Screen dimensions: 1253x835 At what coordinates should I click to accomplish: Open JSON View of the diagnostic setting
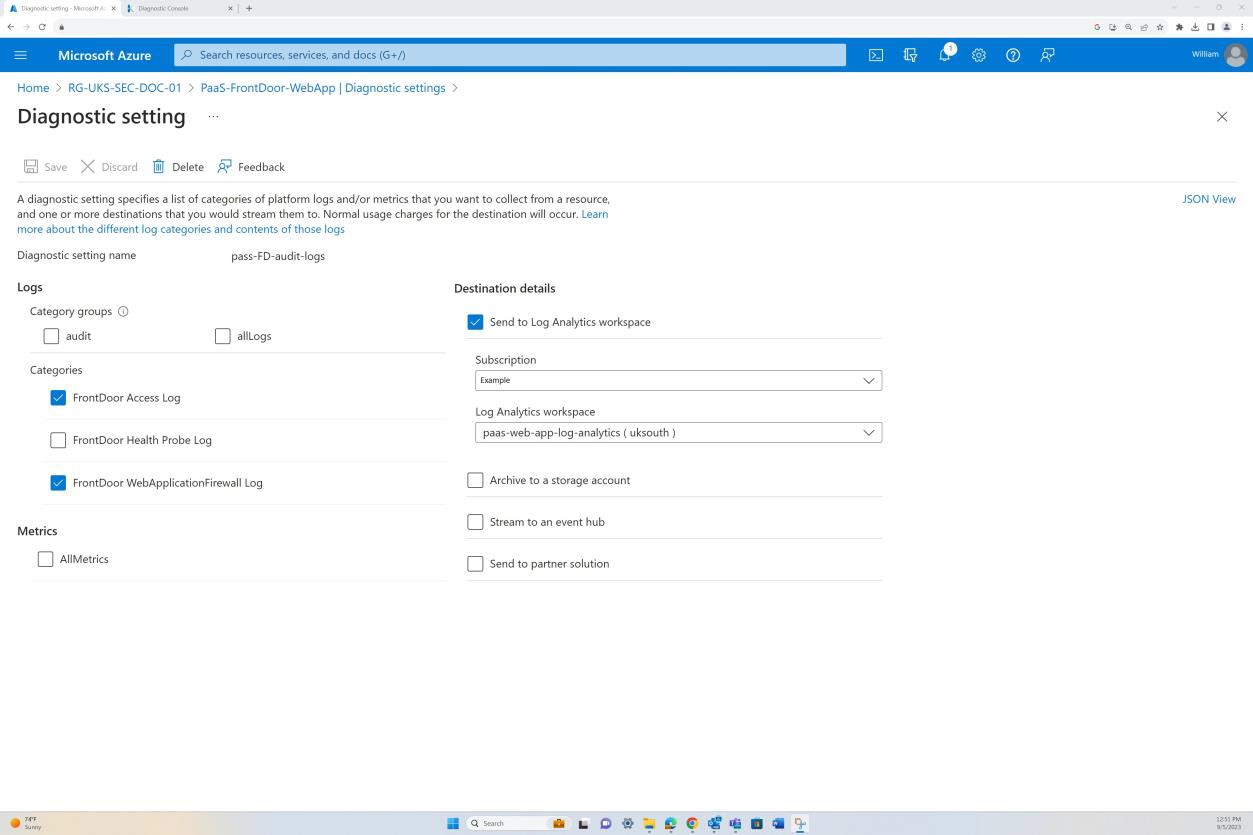[x=1208, y=199]
